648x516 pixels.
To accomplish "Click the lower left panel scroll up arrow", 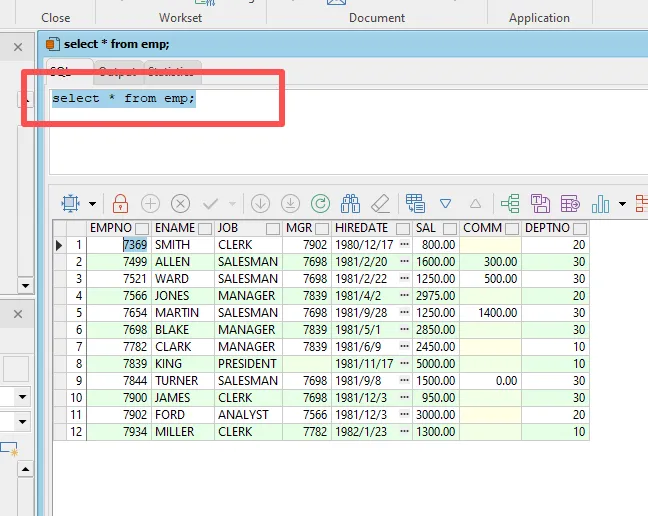I will point(25,469).
